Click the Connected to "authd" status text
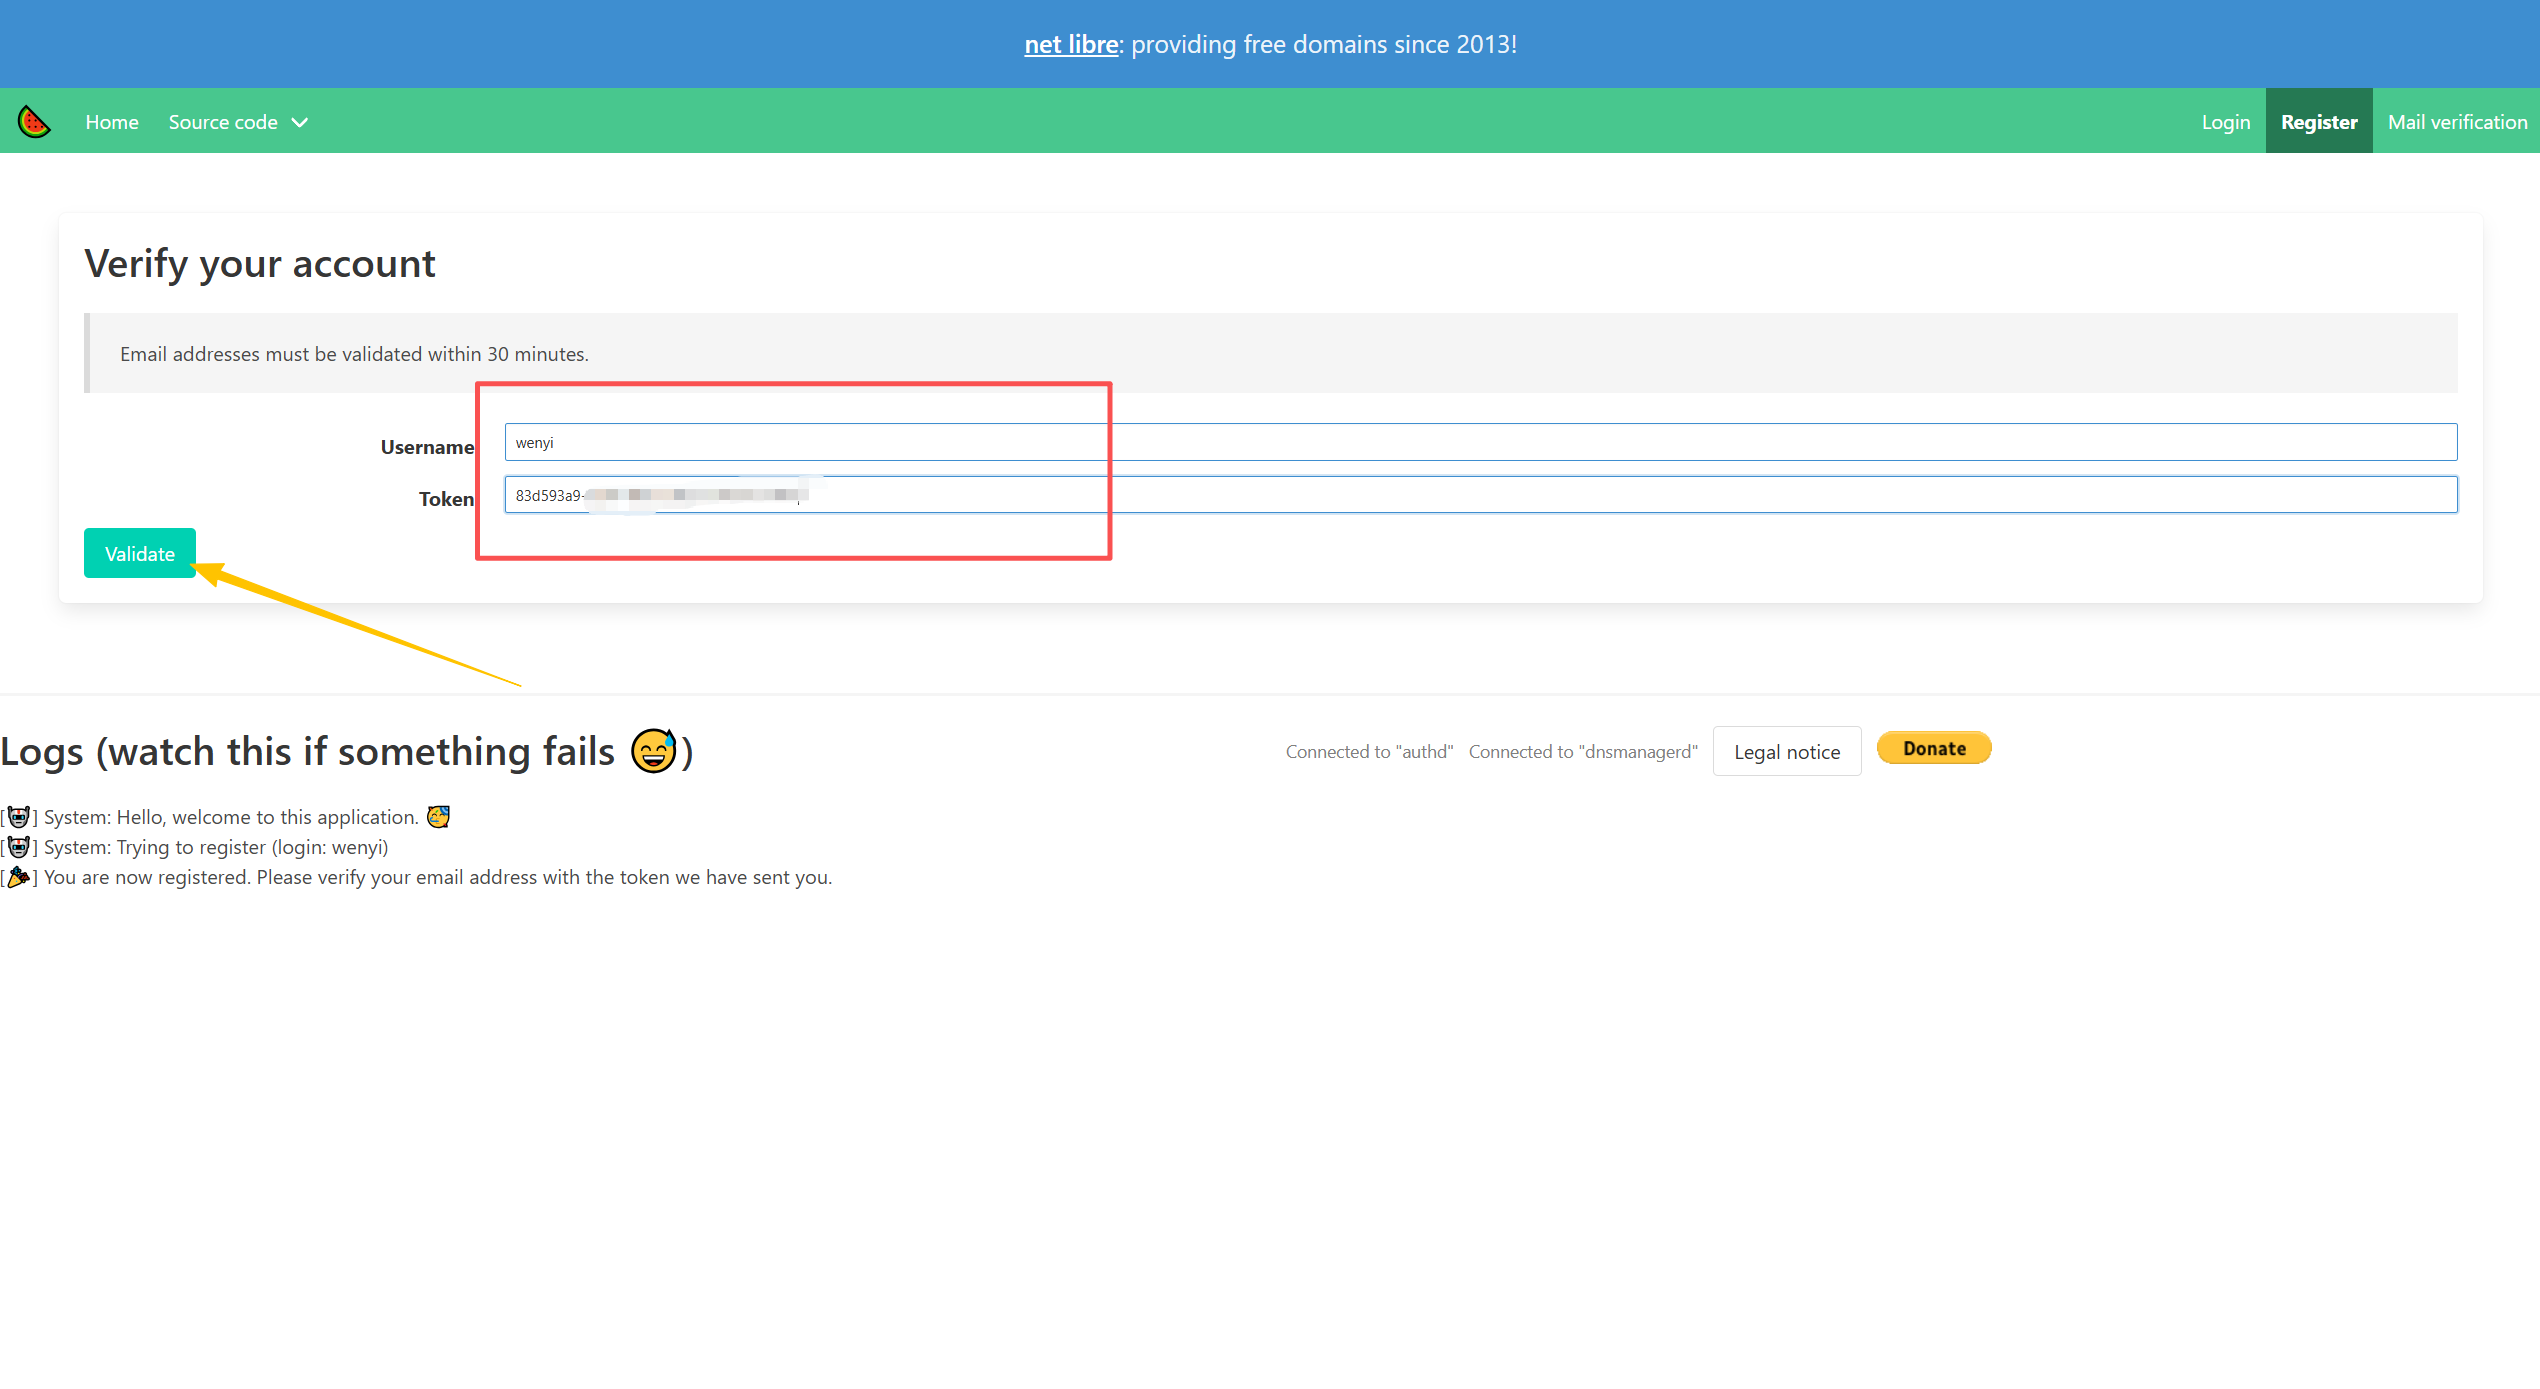Screen dimensions: 2540x1389 coord(1369,752)
